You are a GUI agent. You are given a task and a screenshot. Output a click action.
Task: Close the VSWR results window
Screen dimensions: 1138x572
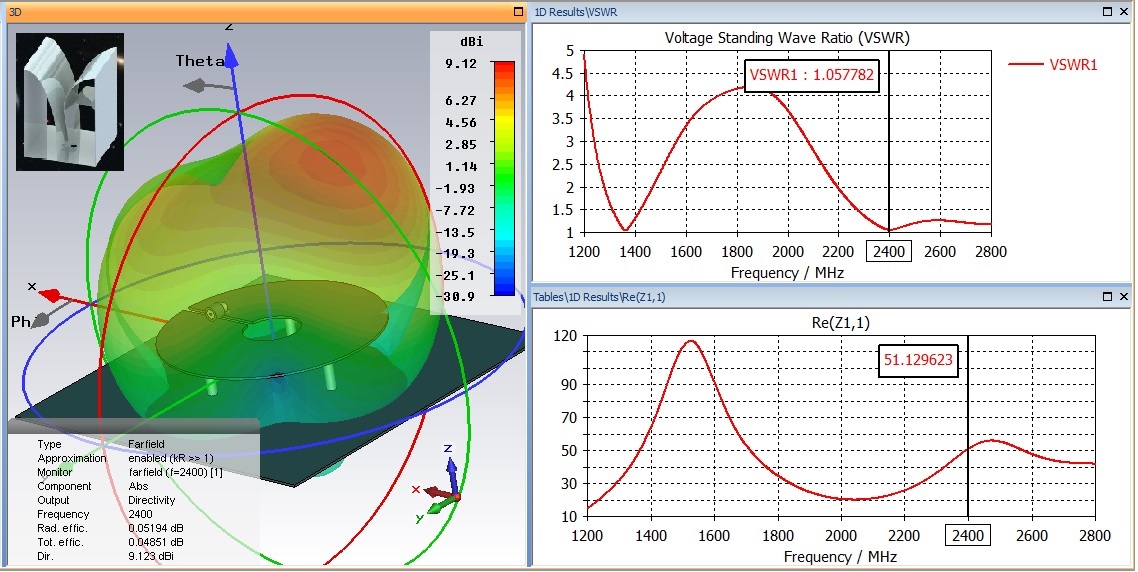[1123, 12]
